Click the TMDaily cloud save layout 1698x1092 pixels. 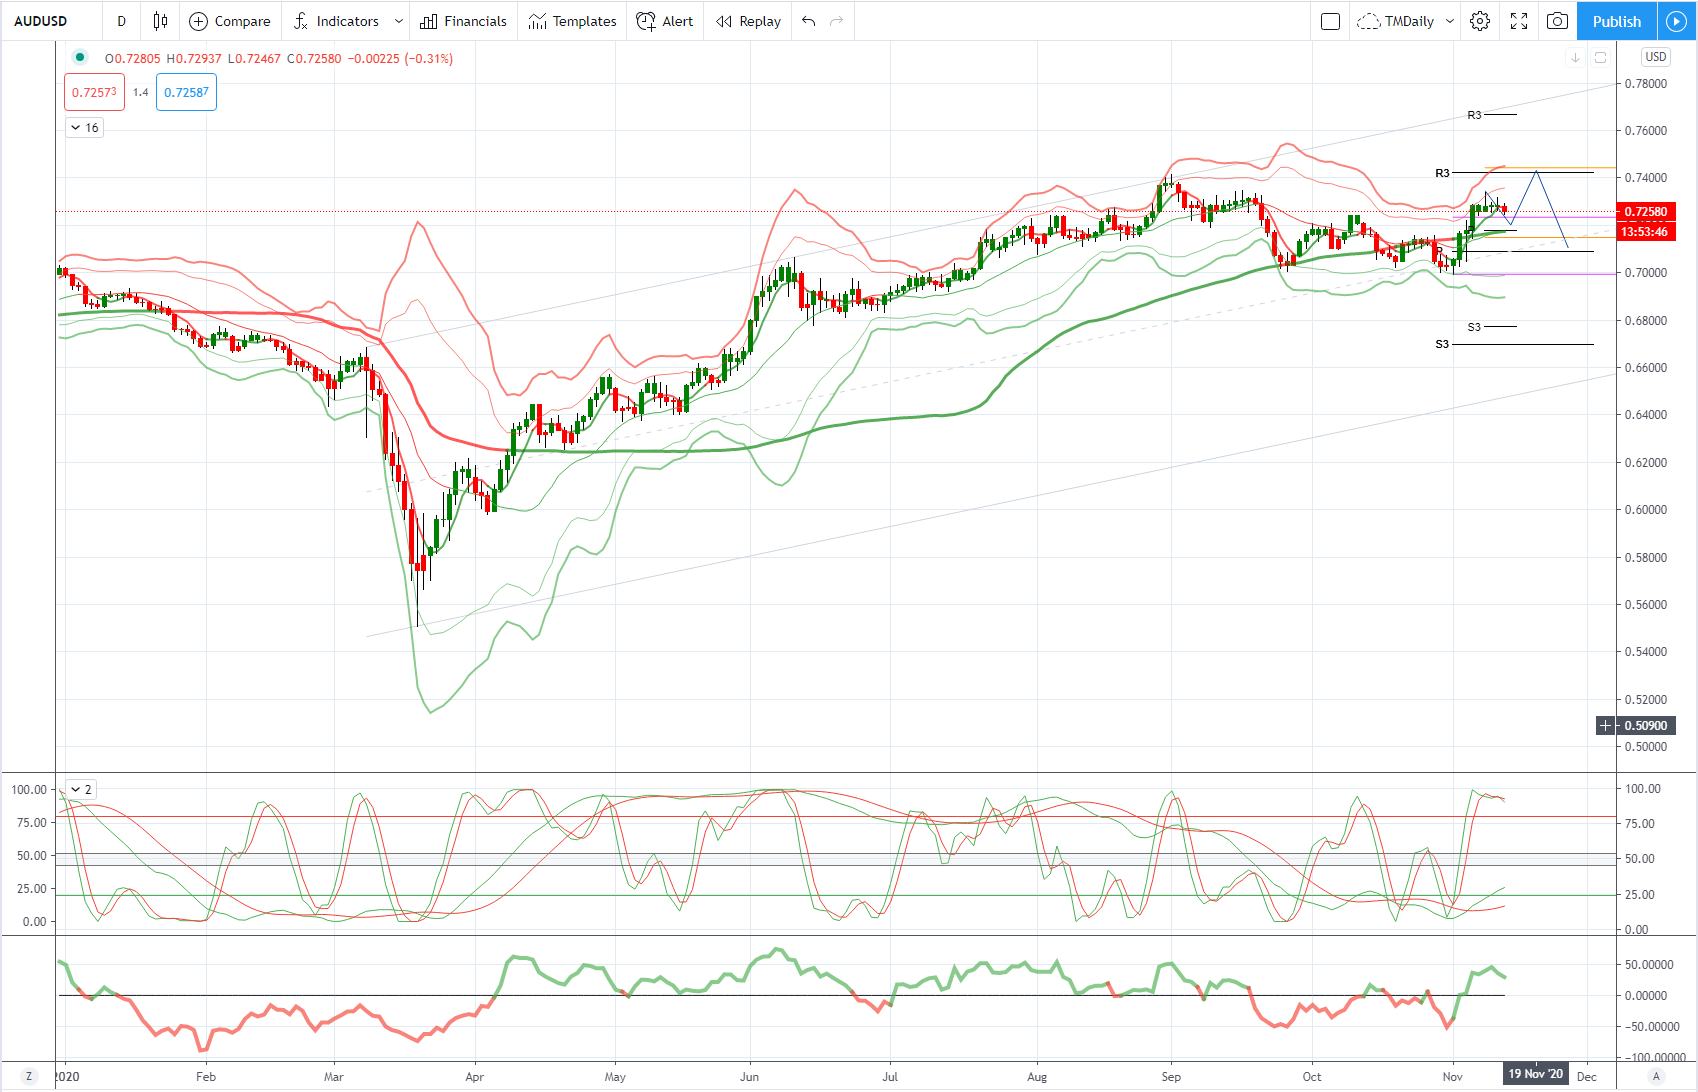(1396, 21)
